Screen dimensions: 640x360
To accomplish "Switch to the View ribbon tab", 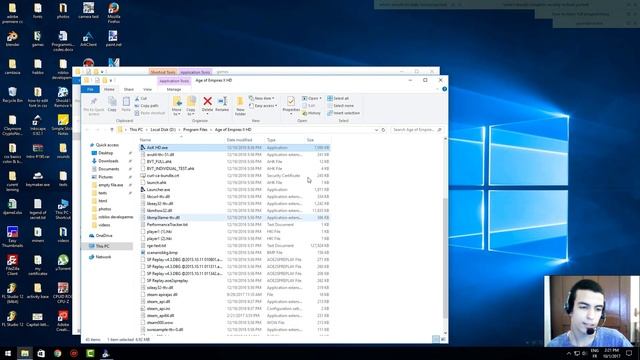I will point(147,89).
